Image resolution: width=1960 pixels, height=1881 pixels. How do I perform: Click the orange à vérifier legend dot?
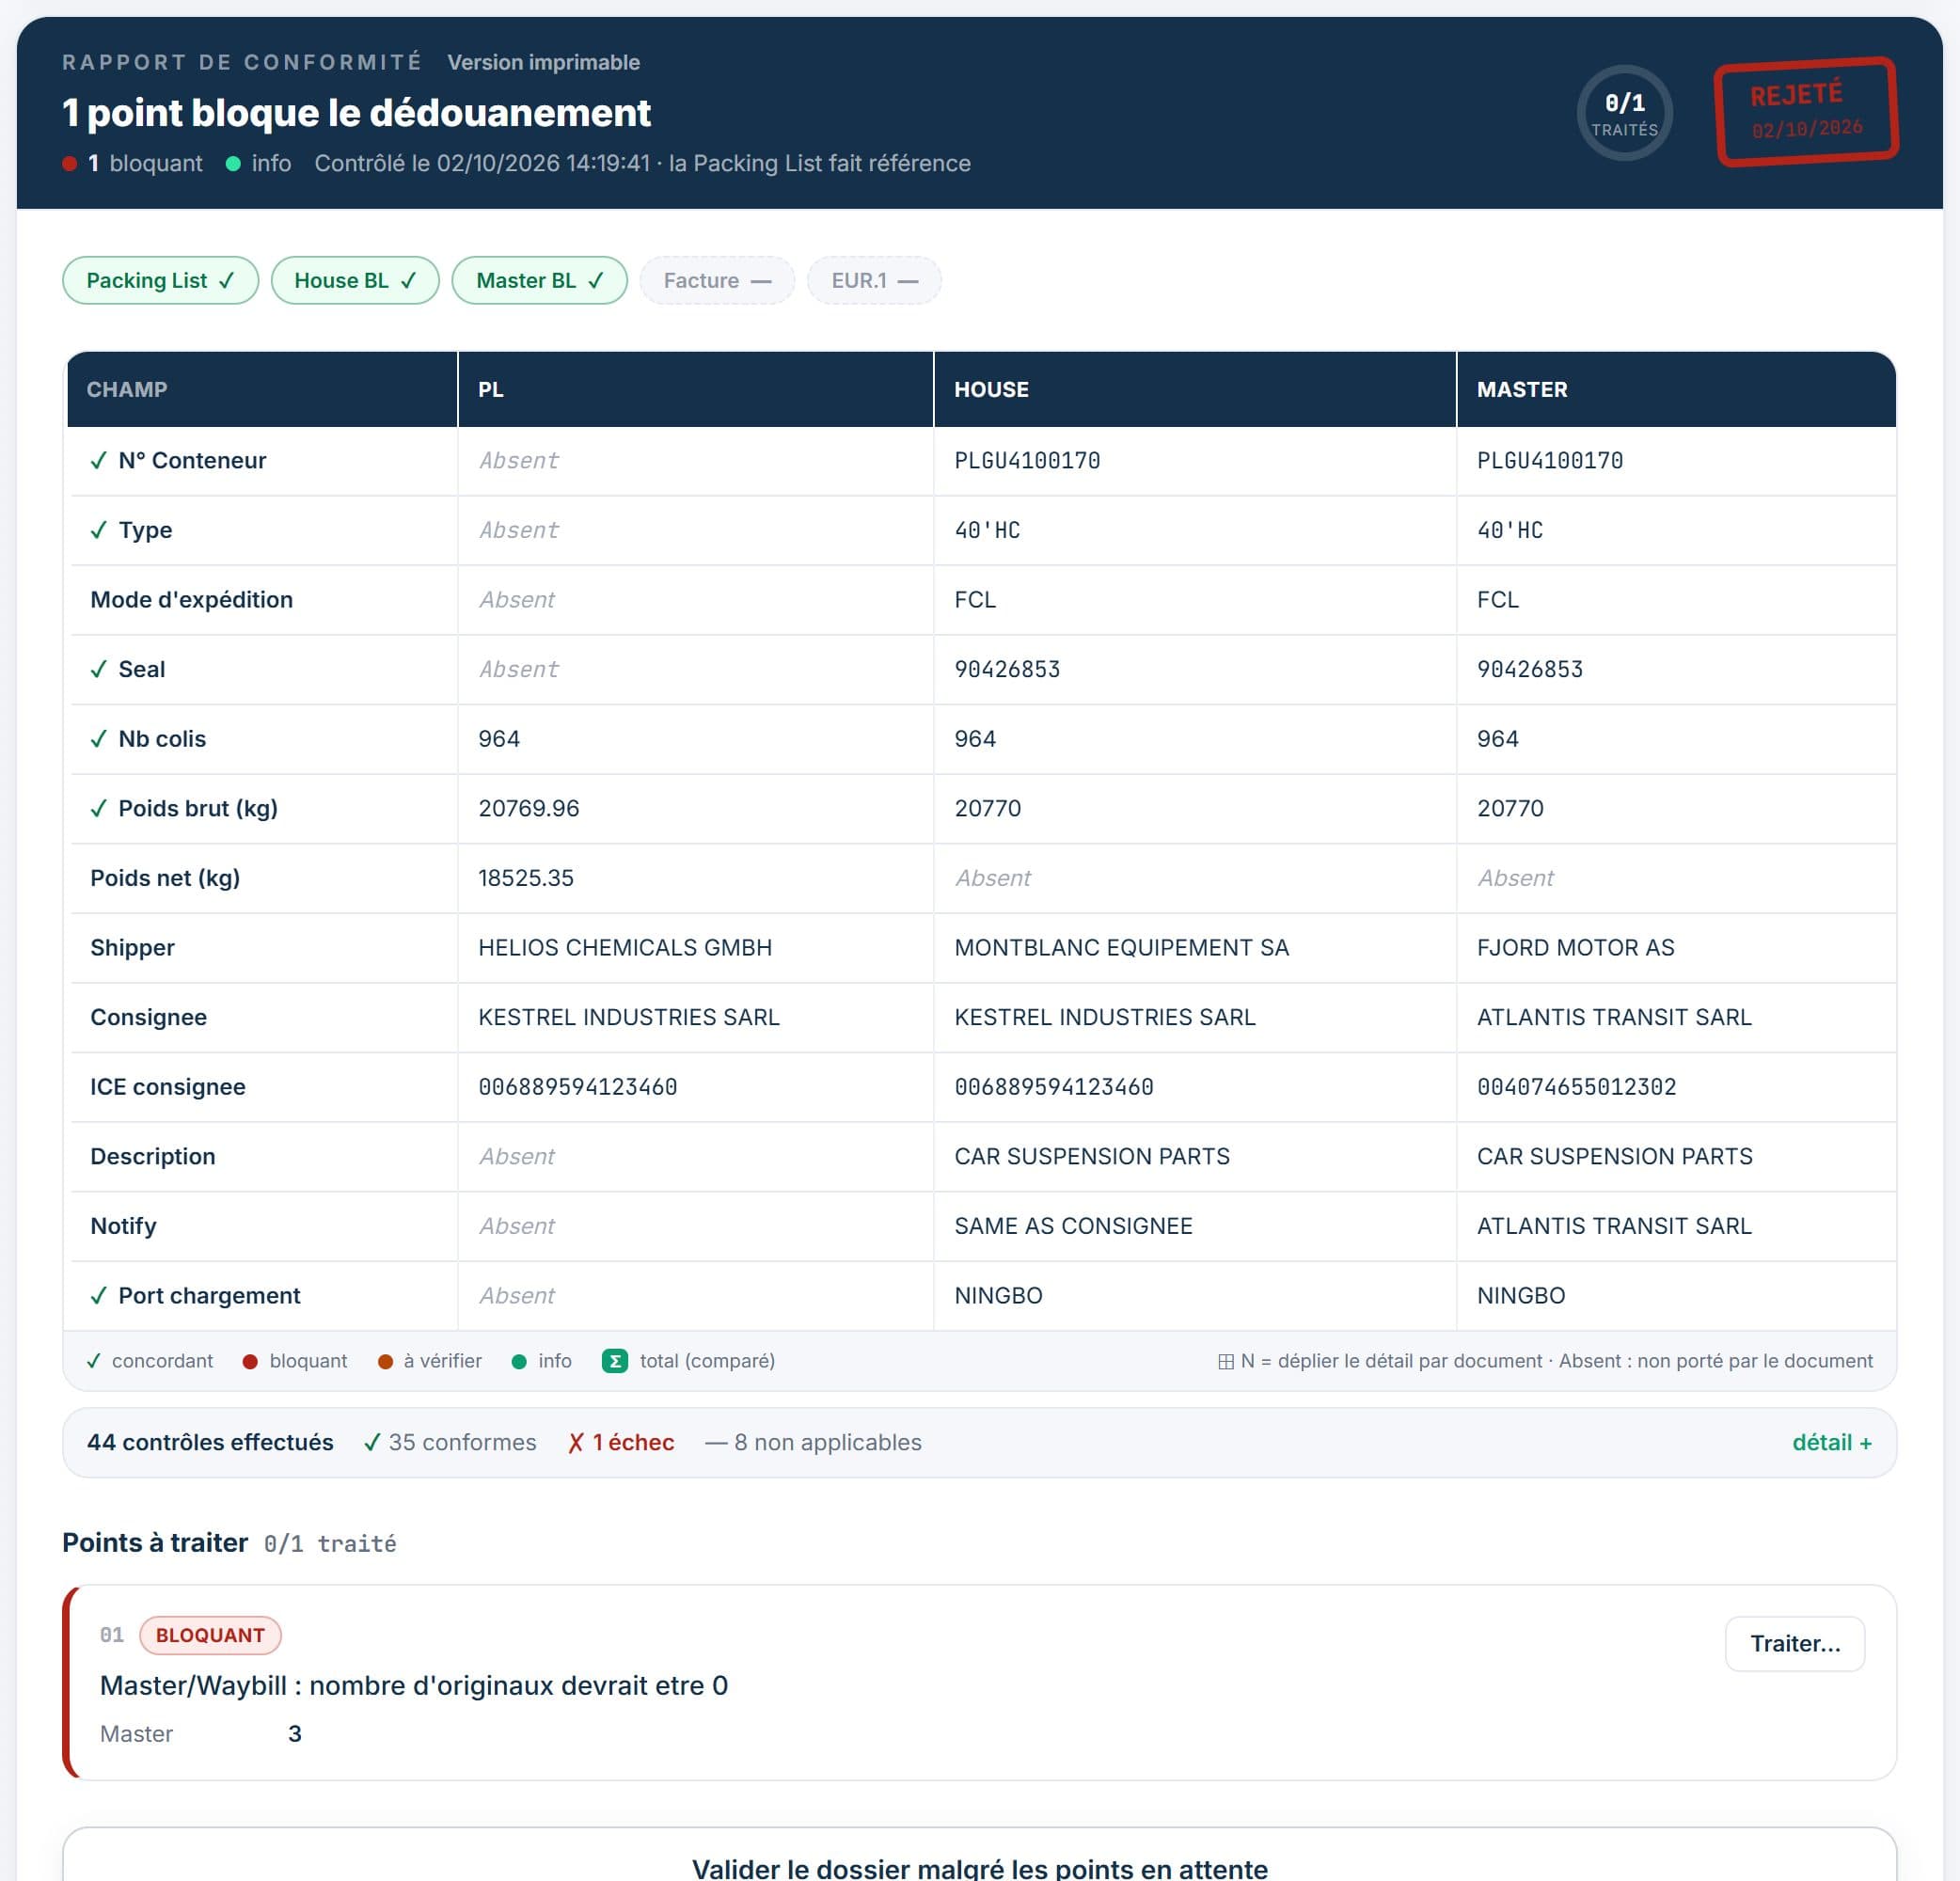385,1361
